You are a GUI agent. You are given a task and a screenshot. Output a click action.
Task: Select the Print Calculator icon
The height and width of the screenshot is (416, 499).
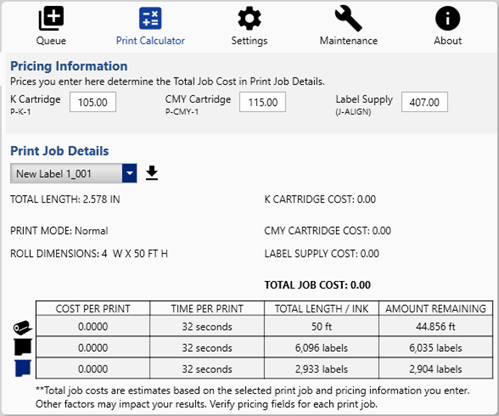pyautogui.click(x=150, y=19)
